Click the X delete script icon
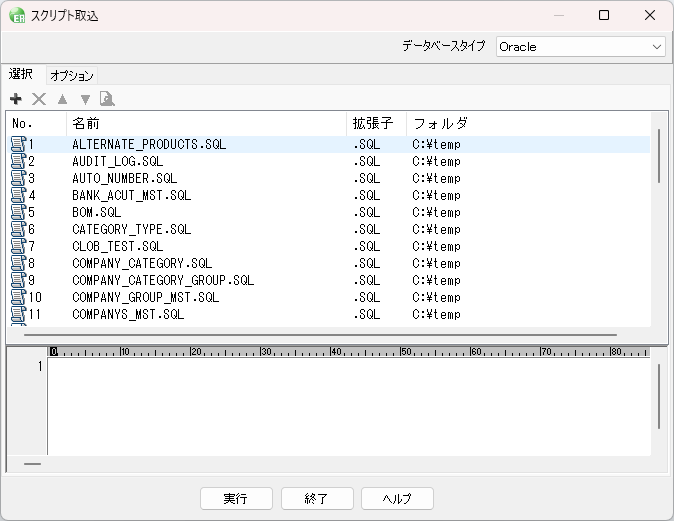This screenshot has height=521, width=674. [39, 99]
